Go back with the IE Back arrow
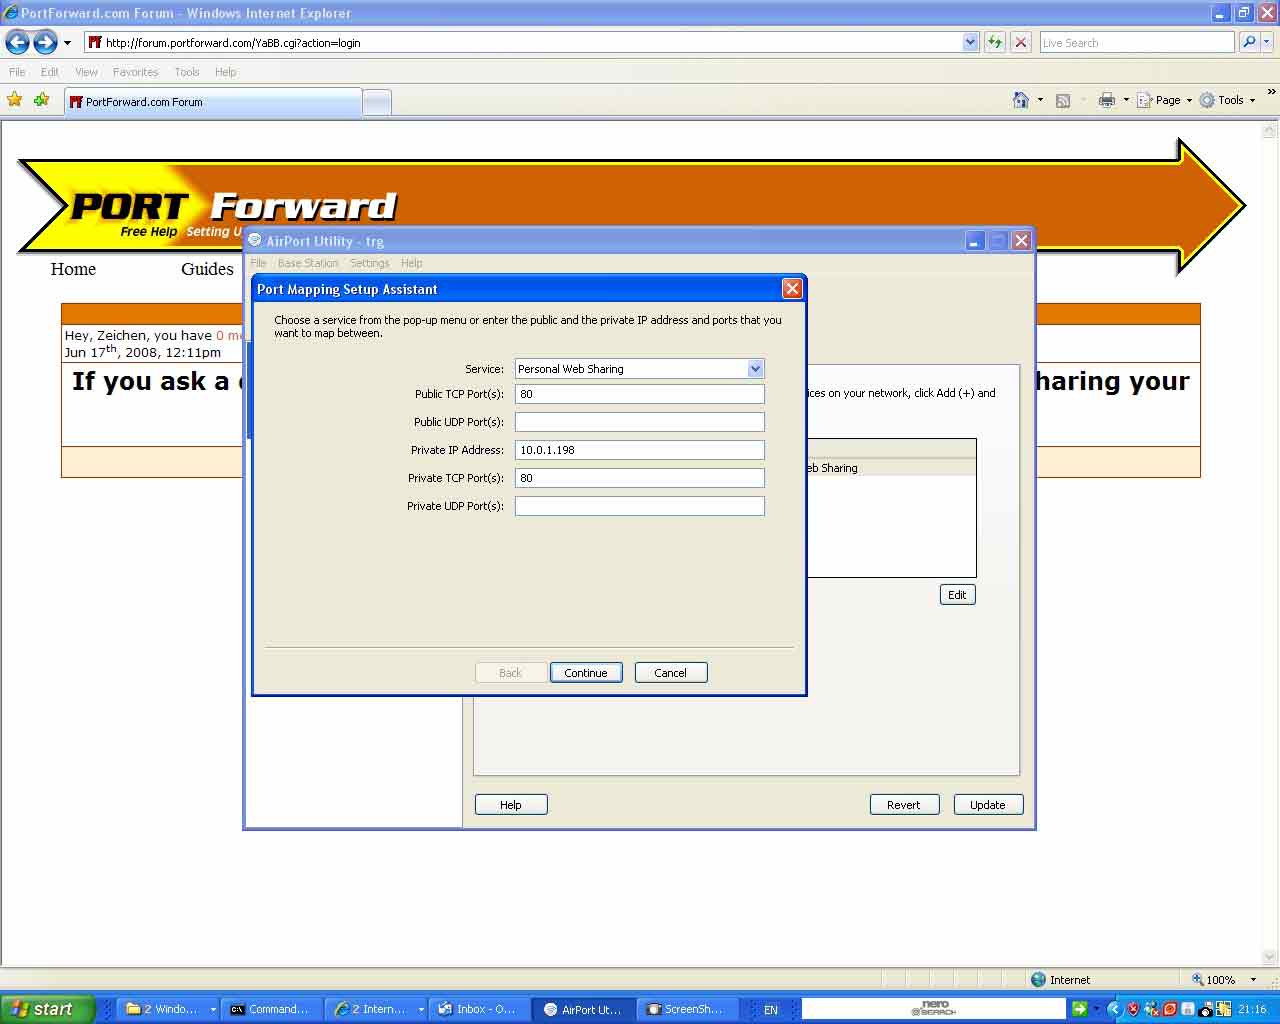Screen dimensions: 1280x1024 [x=17, y=42]
